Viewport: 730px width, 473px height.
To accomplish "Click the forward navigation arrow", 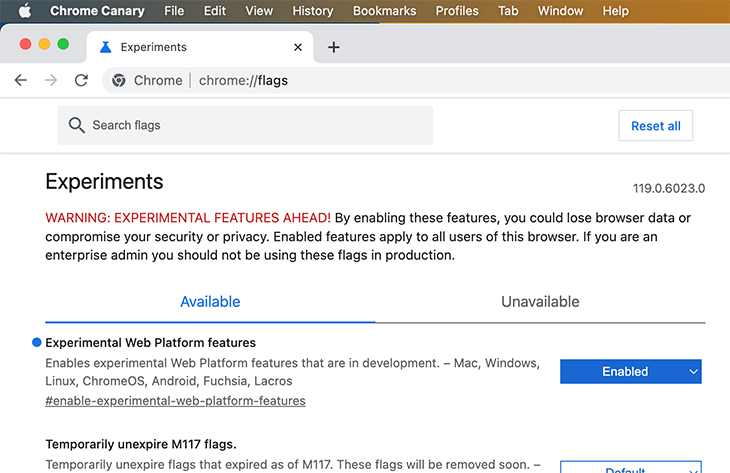I will 51,80.
